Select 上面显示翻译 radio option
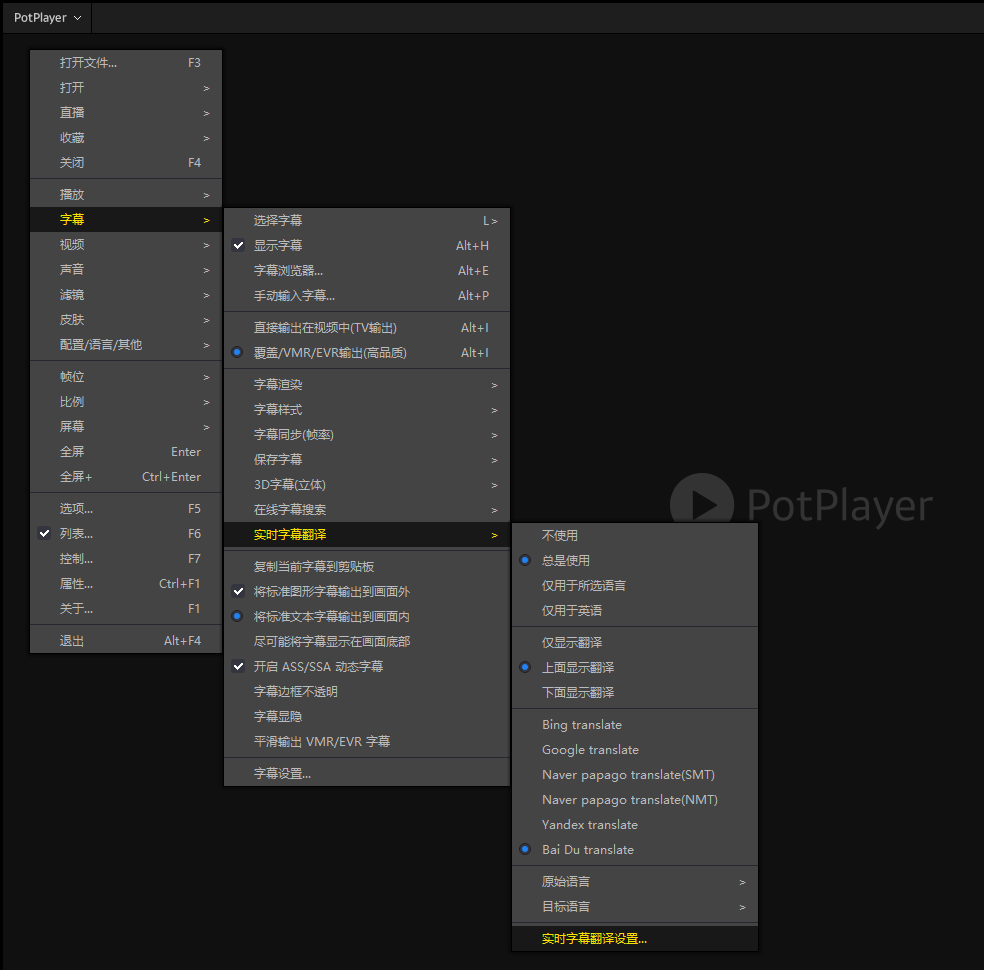This screenshot has height=970, width=984. pos(635,668)
